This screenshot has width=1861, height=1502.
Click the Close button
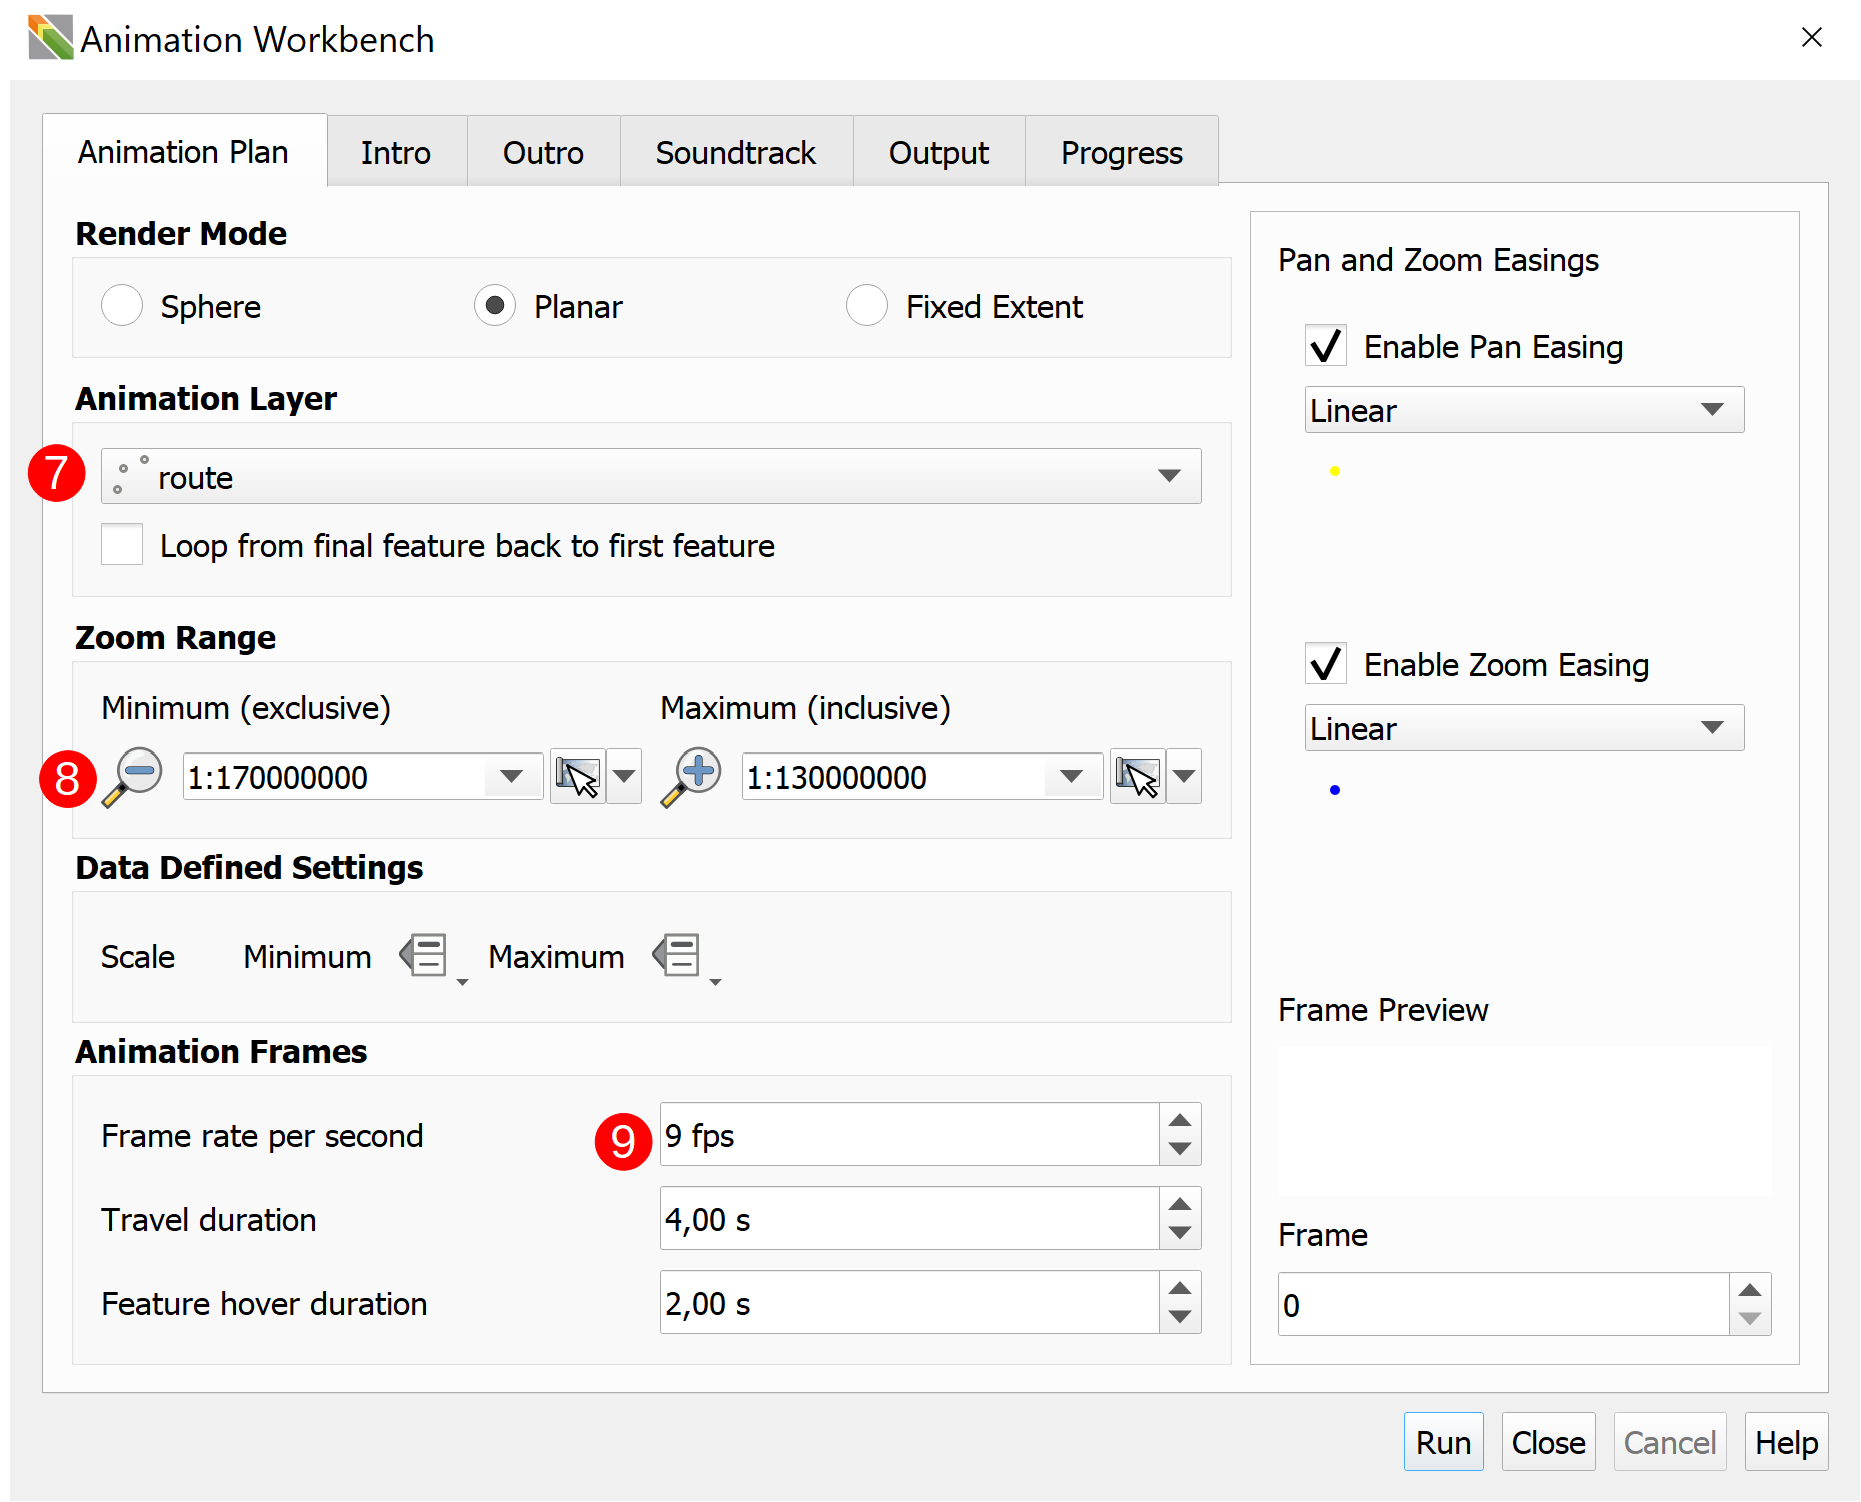tap(1548, 1442)
